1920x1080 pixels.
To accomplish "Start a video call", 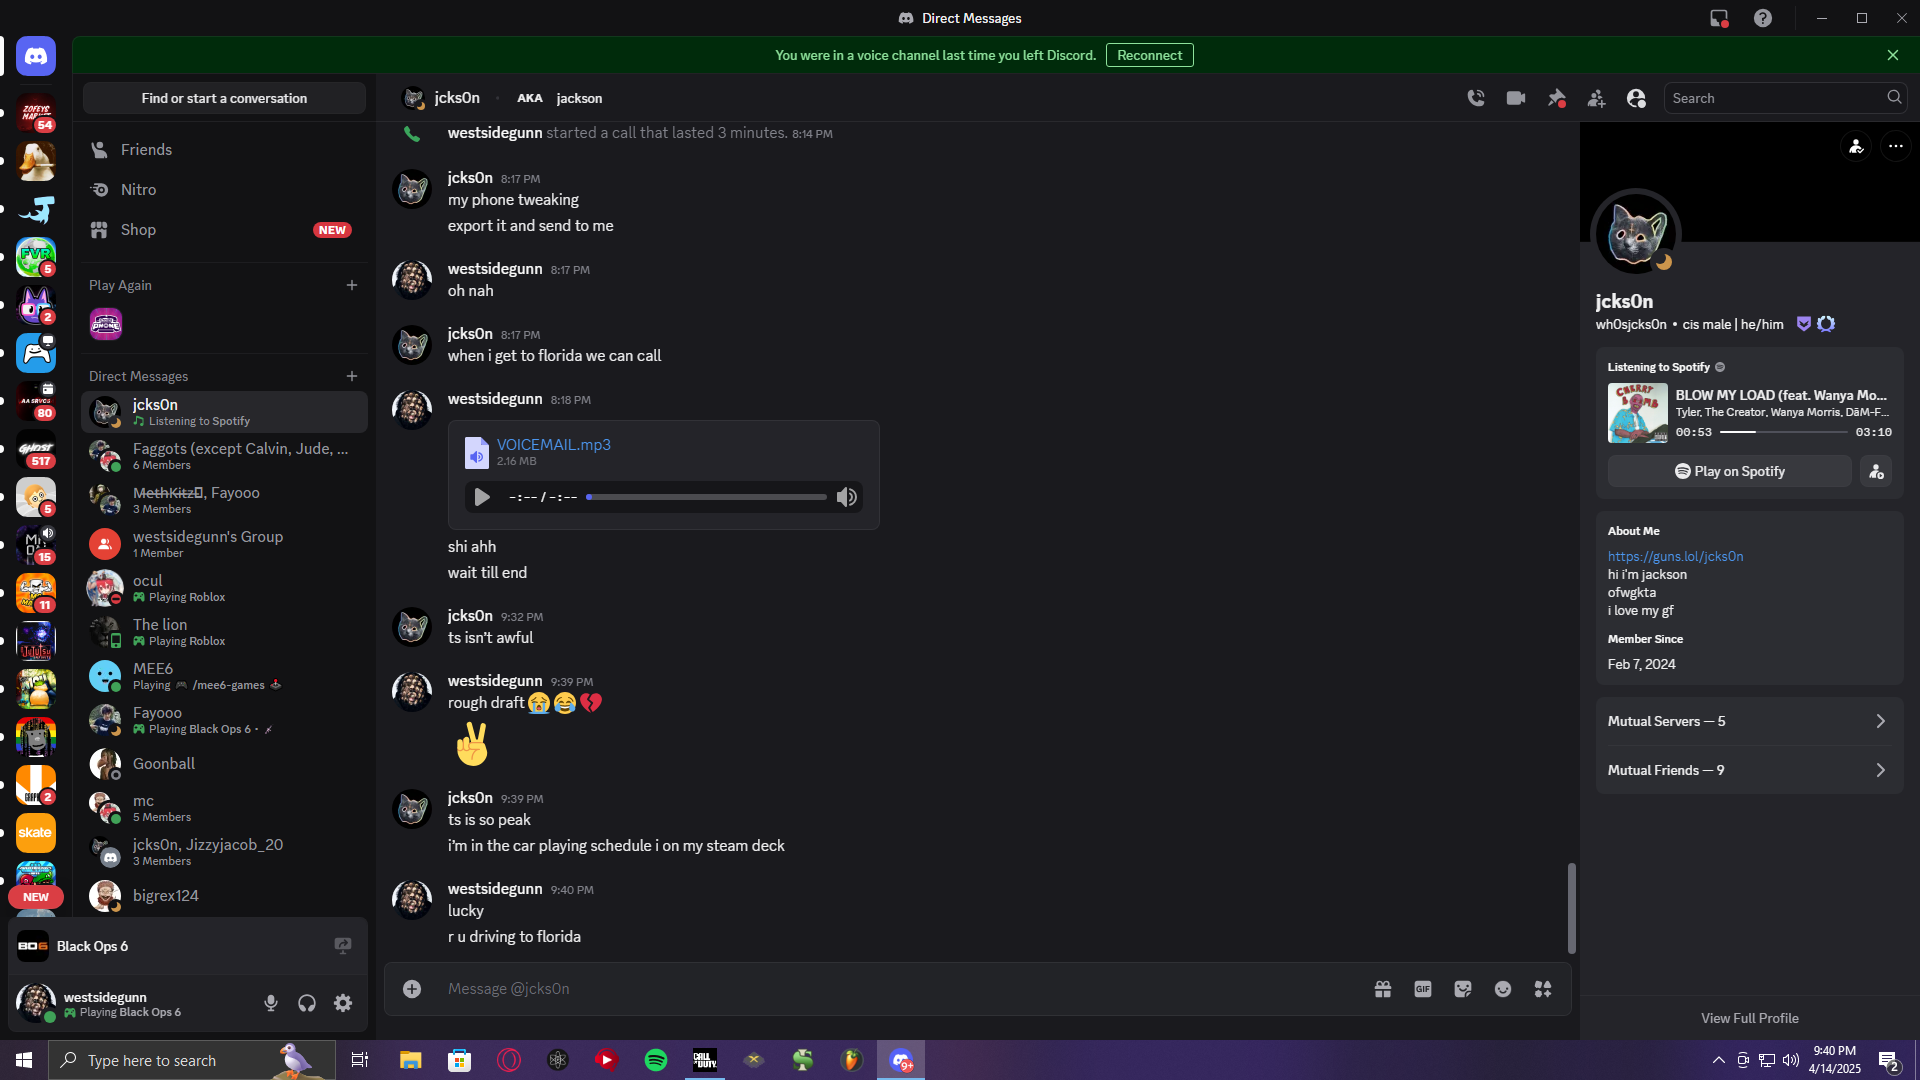I will tap(1516, 98).
